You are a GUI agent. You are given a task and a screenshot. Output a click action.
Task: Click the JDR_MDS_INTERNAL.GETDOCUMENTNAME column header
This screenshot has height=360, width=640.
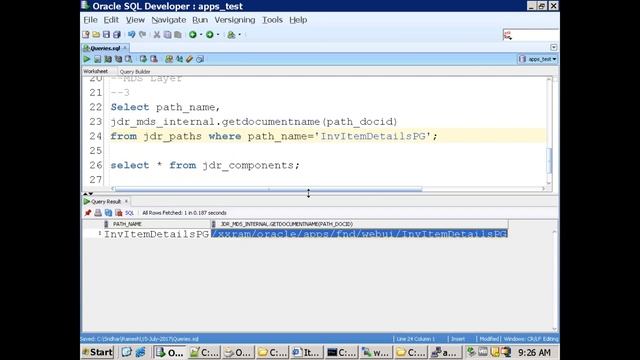[x=359, y=224]
